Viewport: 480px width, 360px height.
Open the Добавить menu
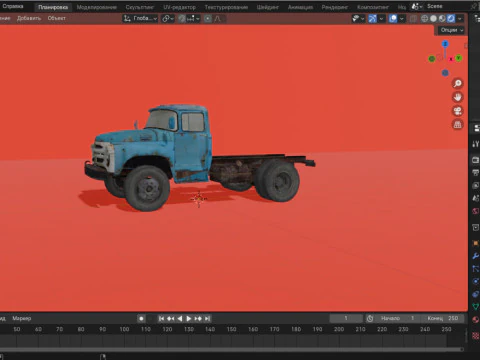[29, 18]
